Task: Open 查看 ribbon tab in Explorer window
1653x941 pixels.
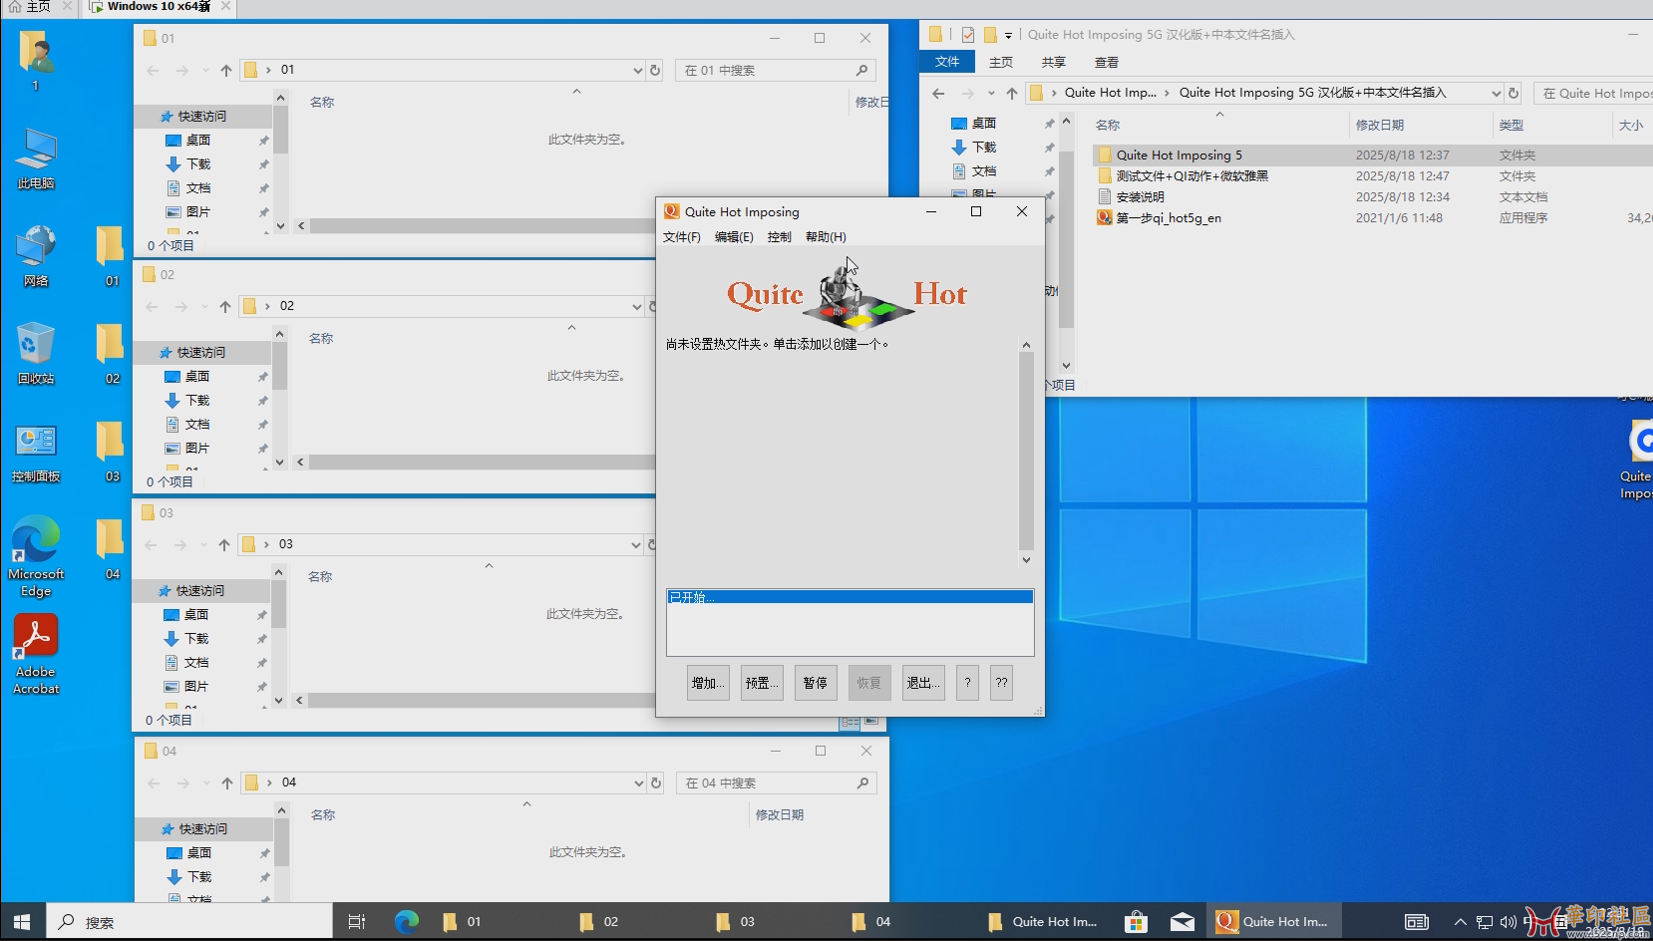Action: point(1107,62)
